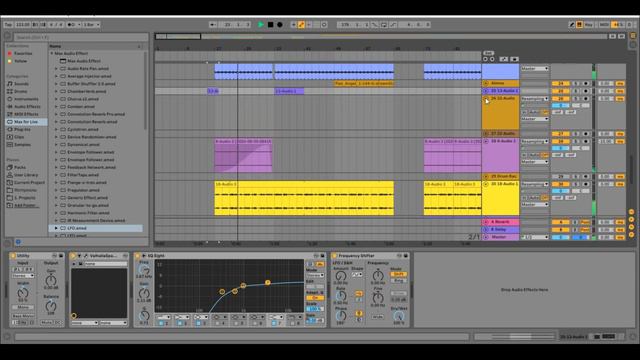Screen dimensions: 640x360
Task: Open the Sounds category
Action: [22, 84]
